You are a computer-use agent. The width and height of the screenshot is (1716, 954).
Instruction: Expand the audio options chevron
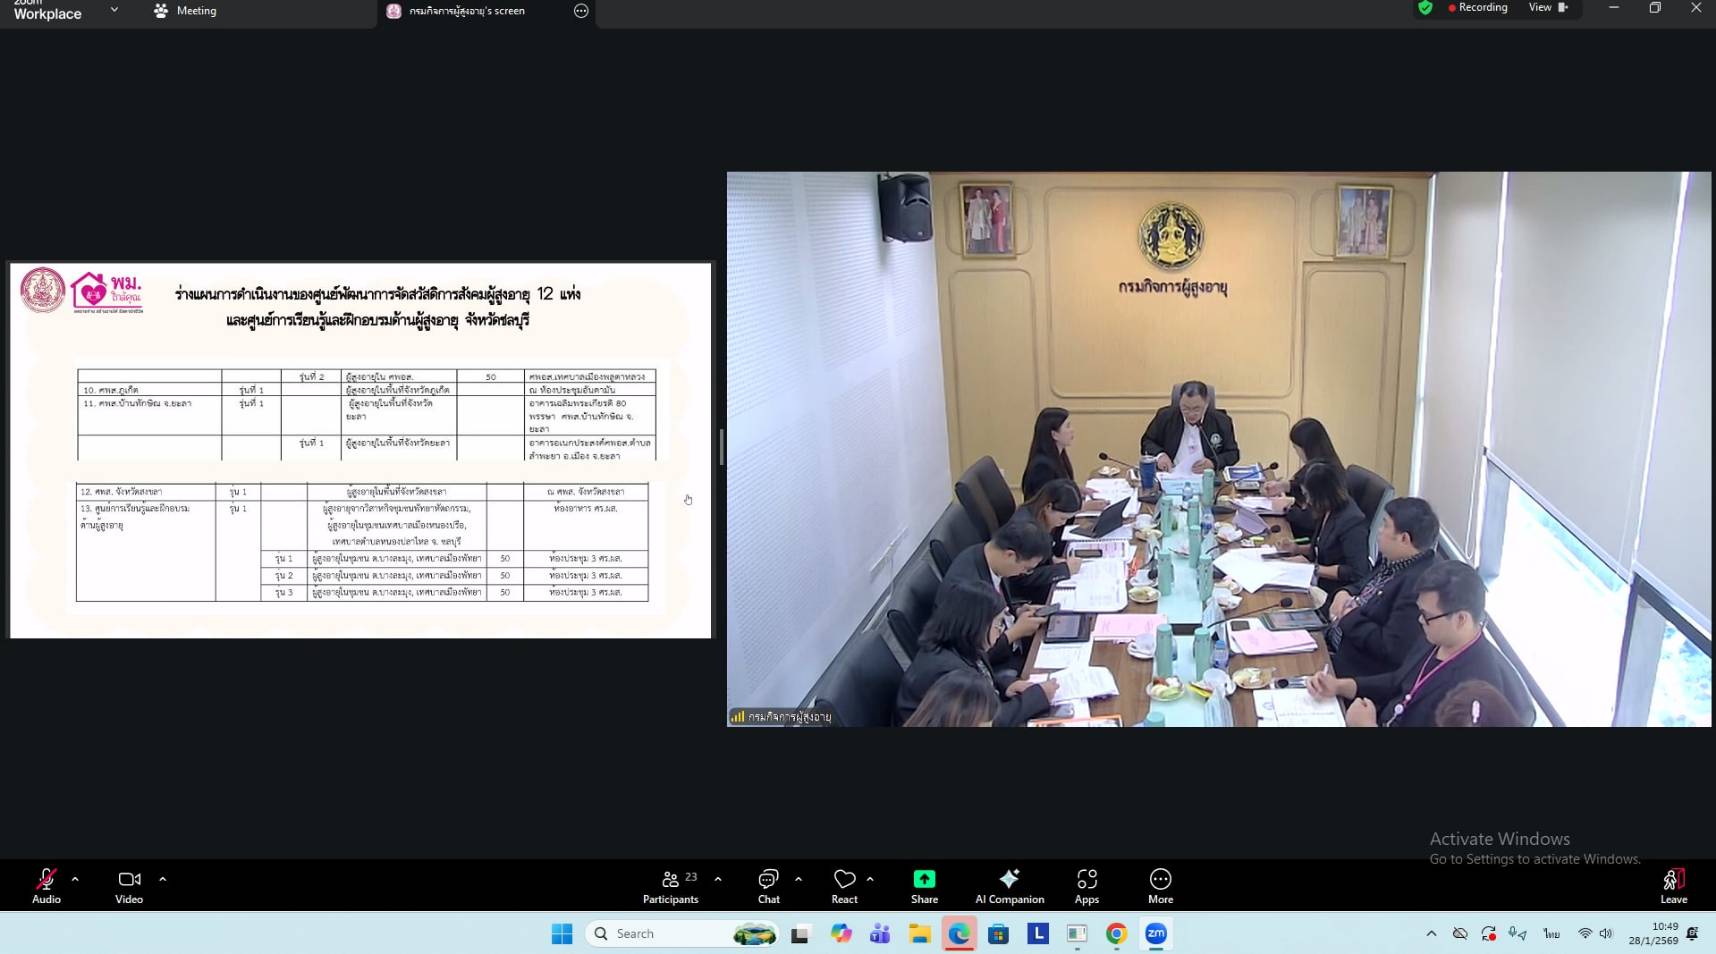pyautogui.click(x=75, y=879)
